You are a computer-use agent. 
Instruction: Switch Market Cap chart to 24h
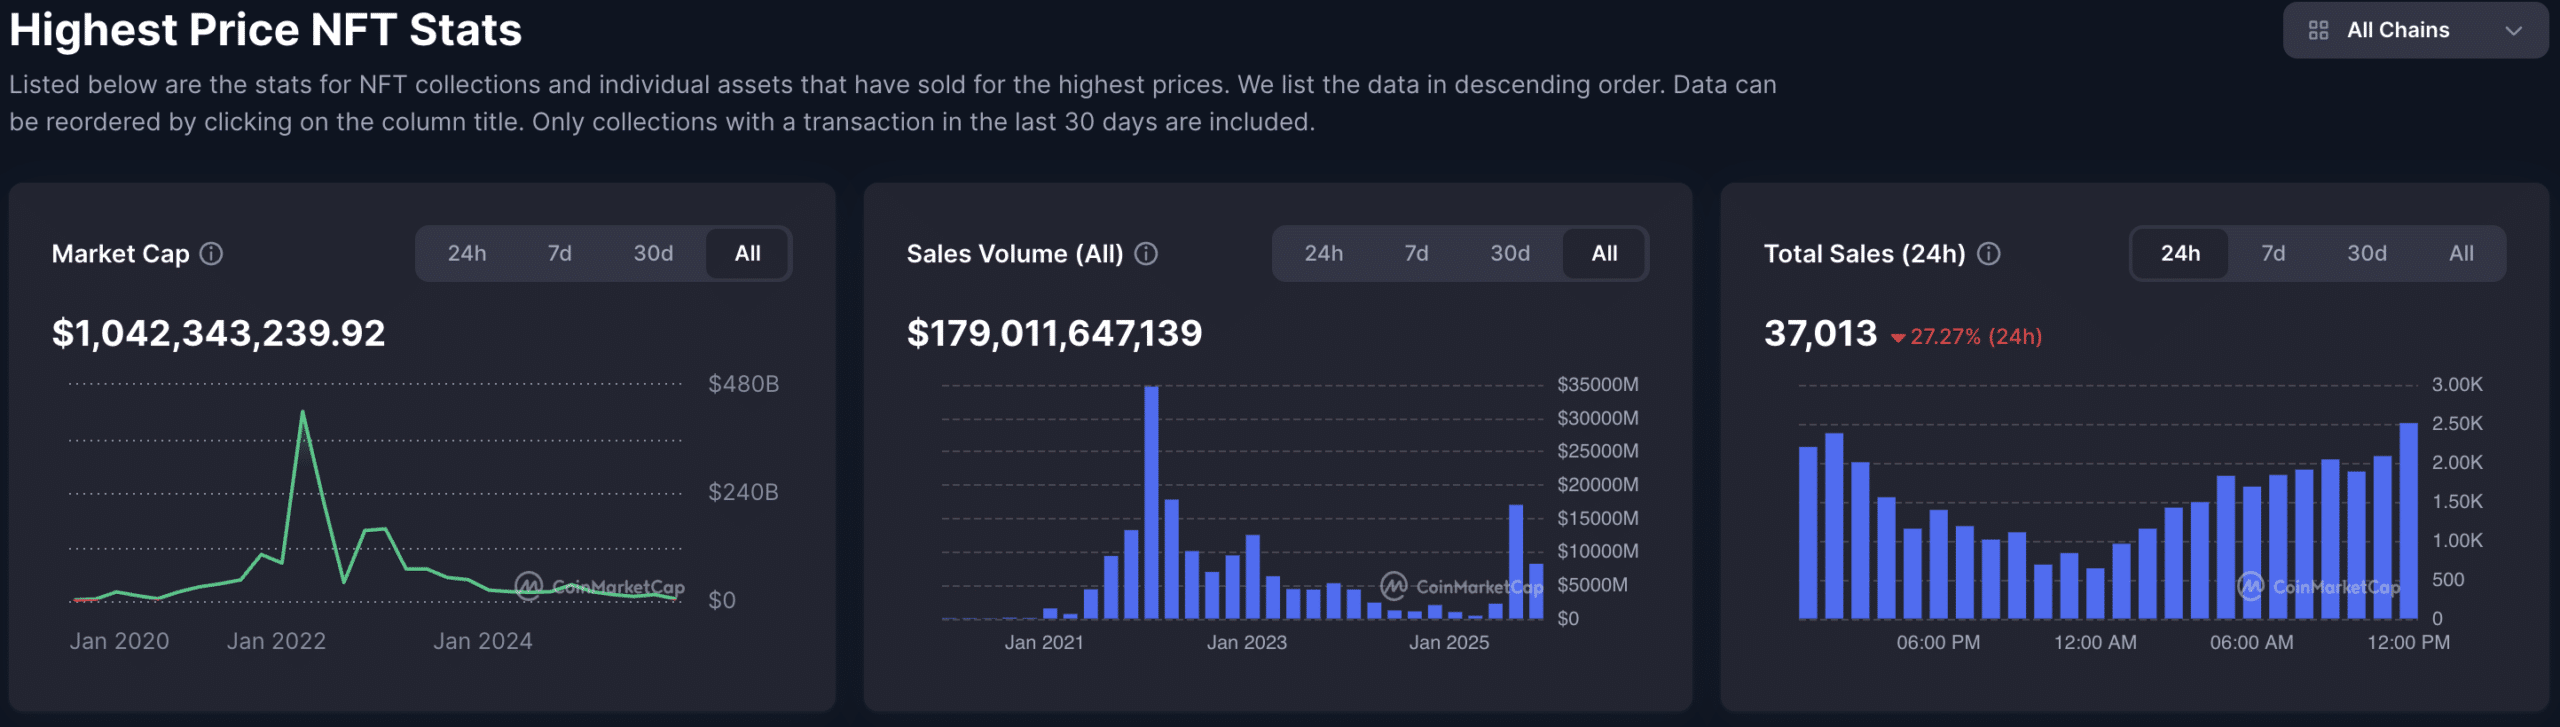pos(467,254)
